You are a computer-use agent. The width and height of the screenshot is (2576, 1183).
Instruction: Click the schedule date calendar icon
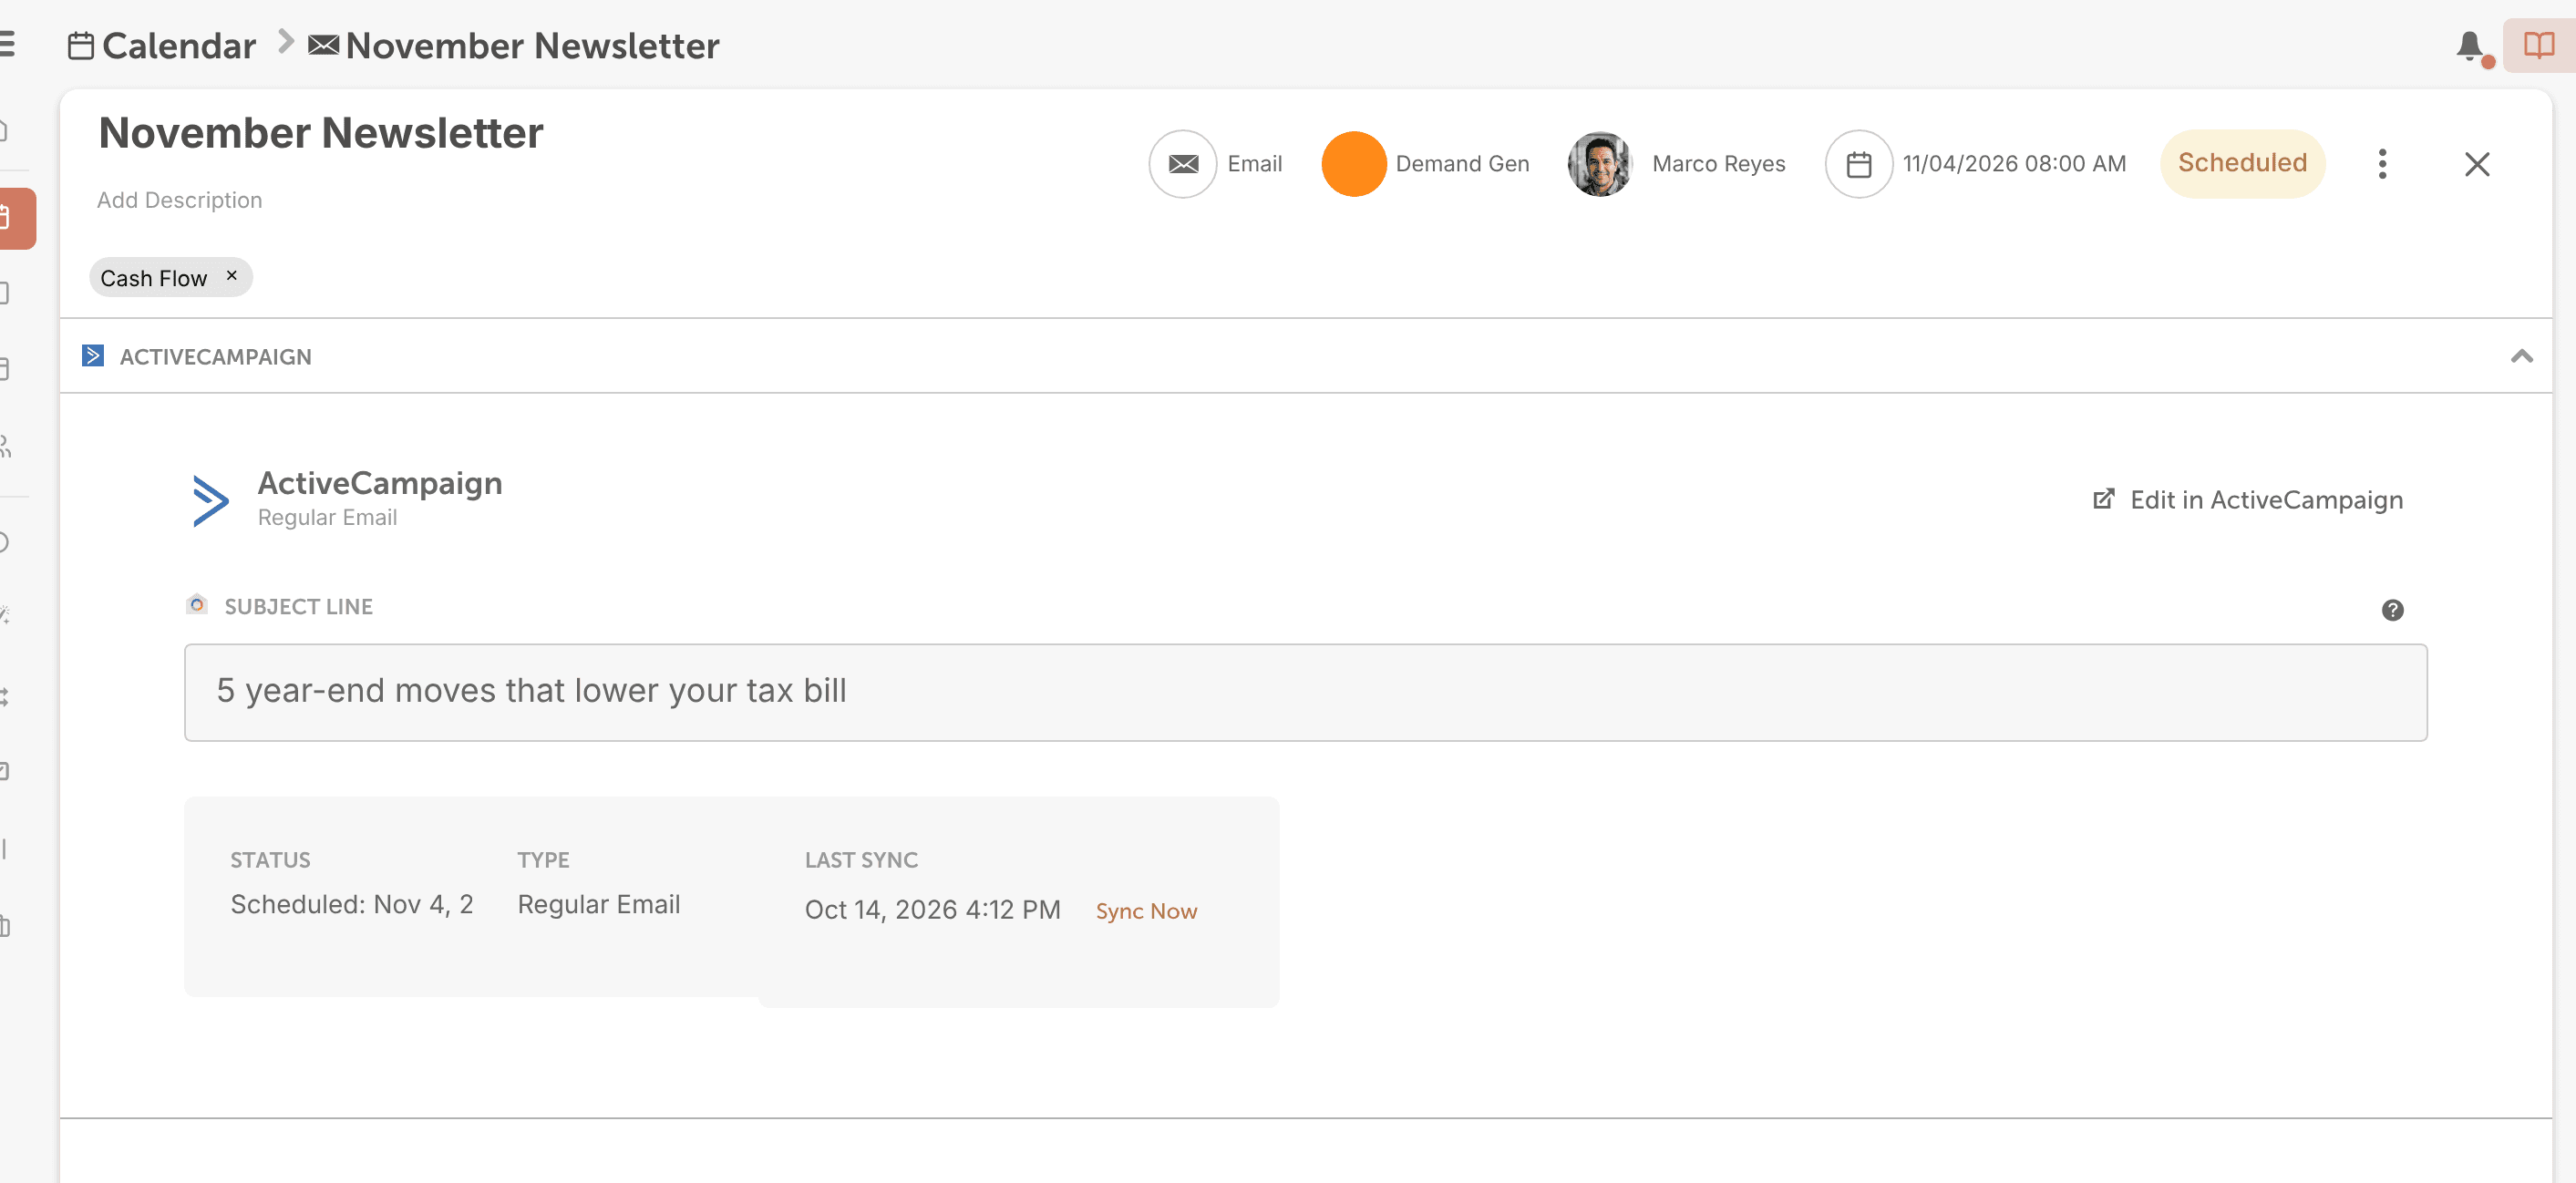pos(1858,164)
